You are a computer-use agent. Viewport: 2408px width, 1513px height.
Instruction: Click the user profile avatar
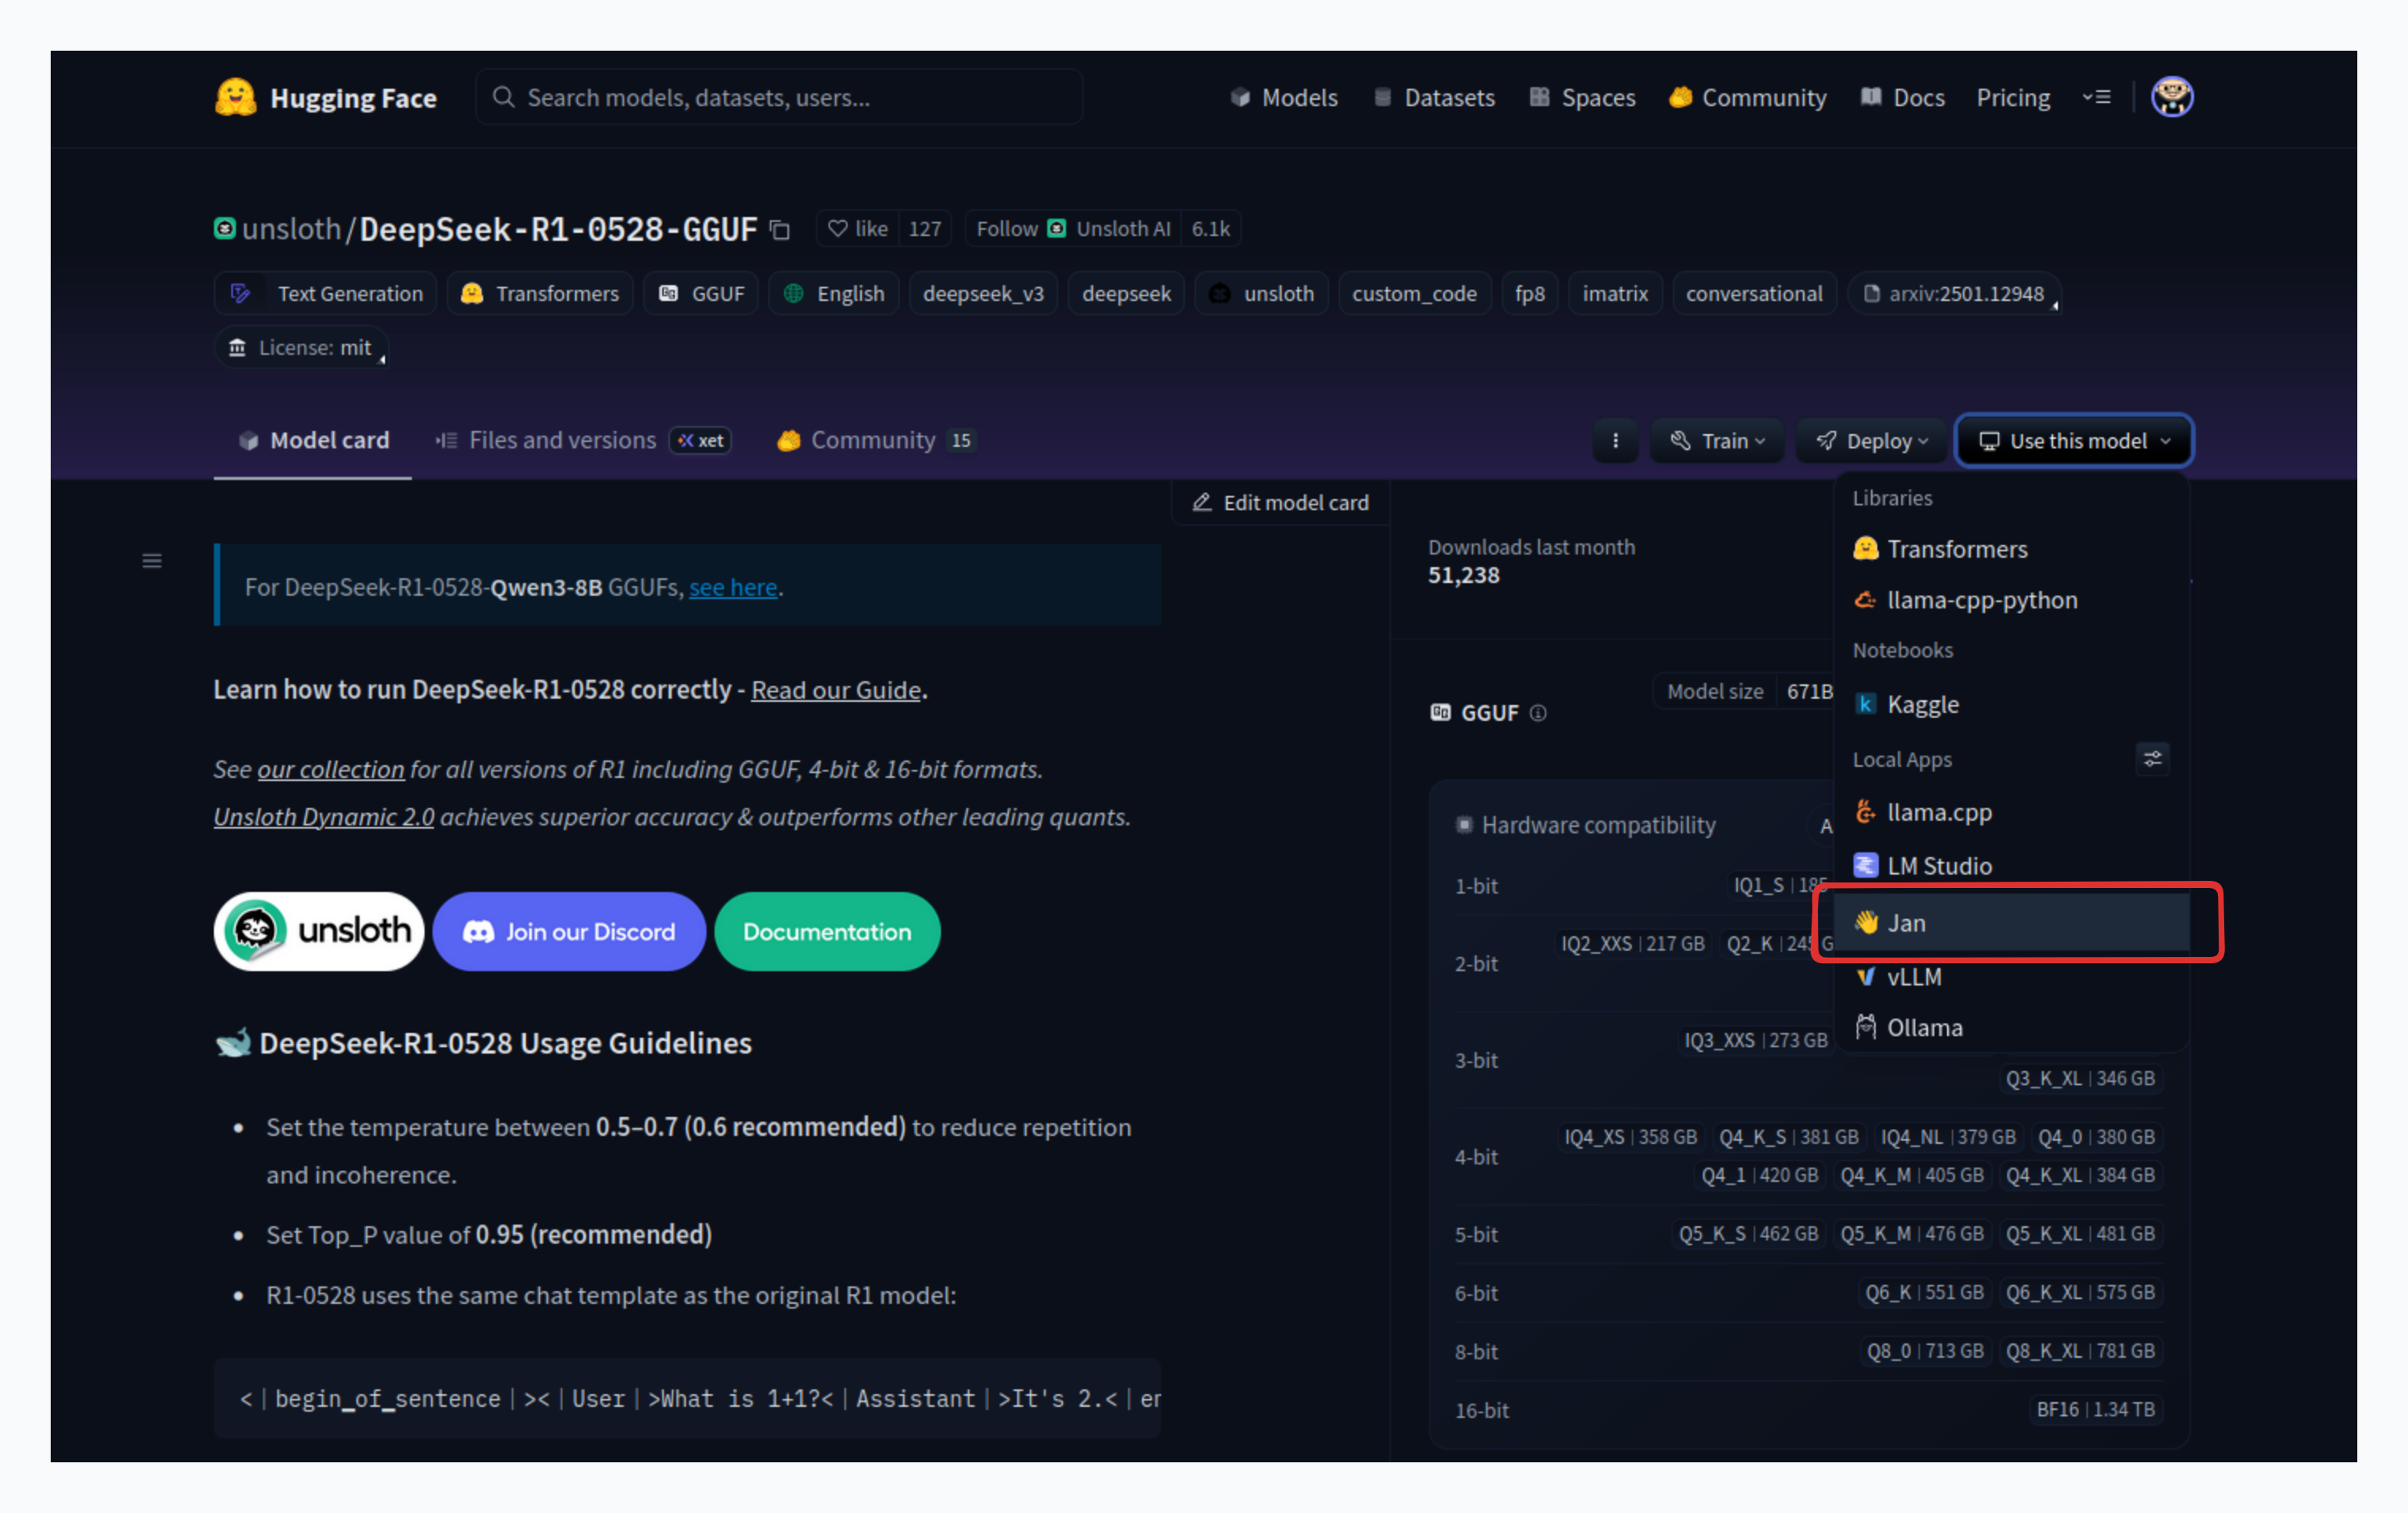[2172, 98]
